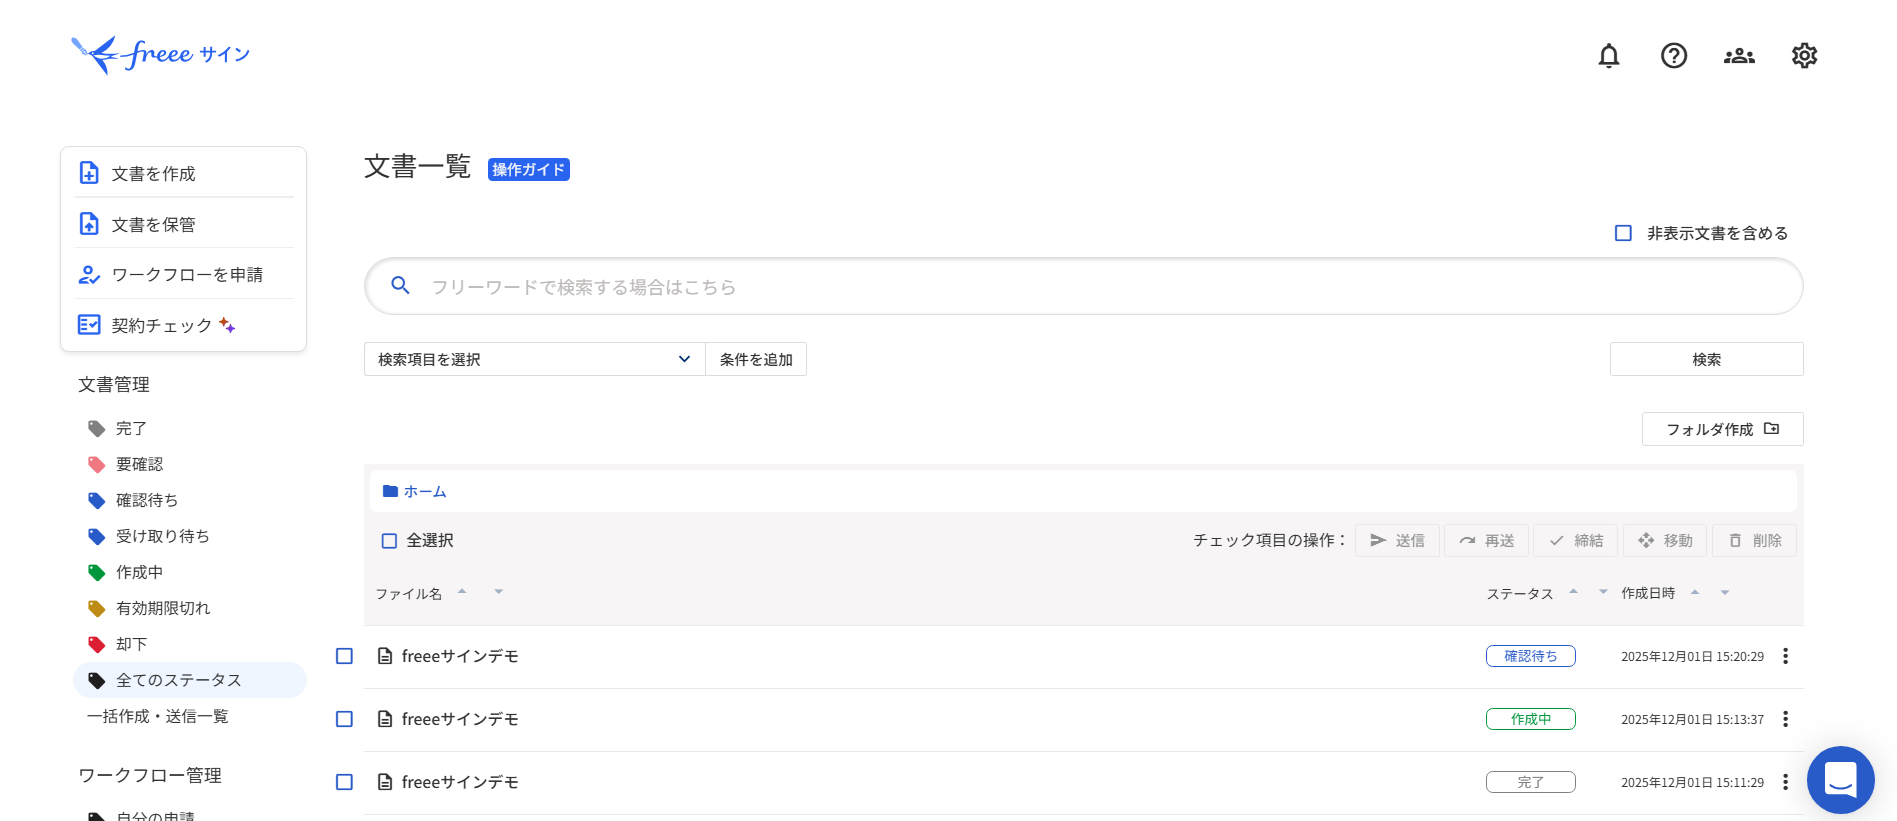1897x821 pixels.
Task: Open the chat support bubble
Action: click(x=1840, y=779)
